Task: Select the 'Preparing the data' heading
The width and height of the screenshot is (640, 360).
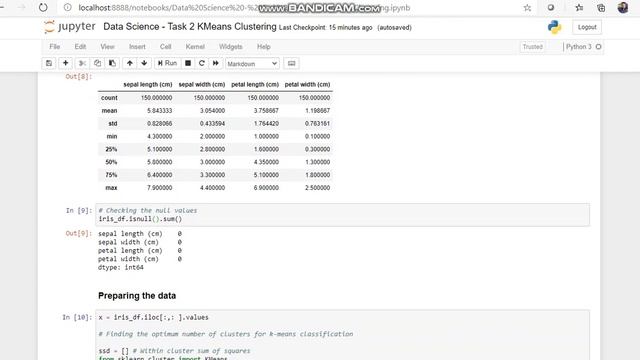Action: [137, 296]
